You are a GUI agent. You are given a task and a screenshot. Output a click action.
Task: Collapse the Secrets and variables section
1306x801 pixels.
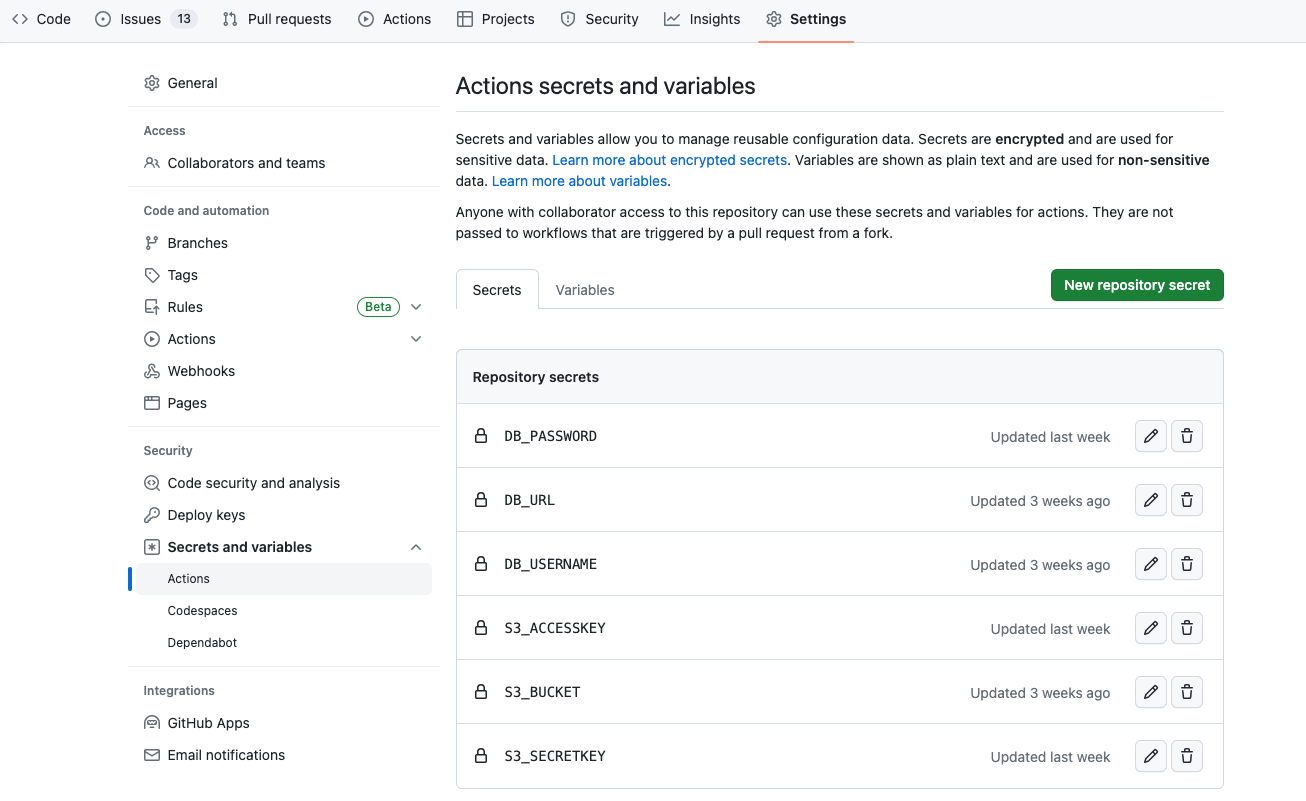pyautogui.click(x=417, y=547)
